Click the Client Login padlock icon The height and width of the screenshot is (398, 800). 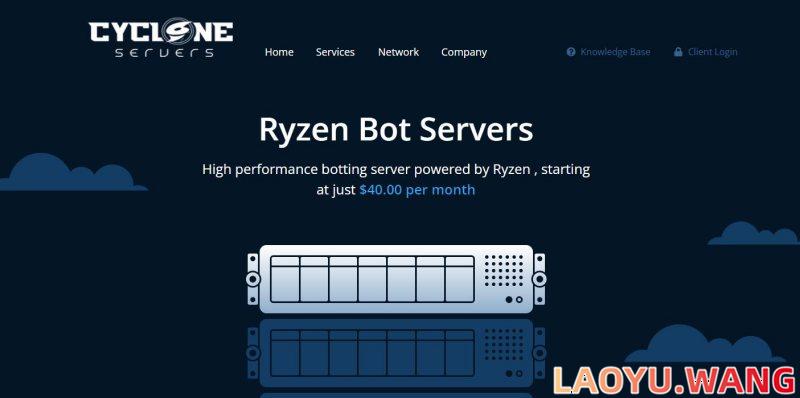[x=678, y=52]
